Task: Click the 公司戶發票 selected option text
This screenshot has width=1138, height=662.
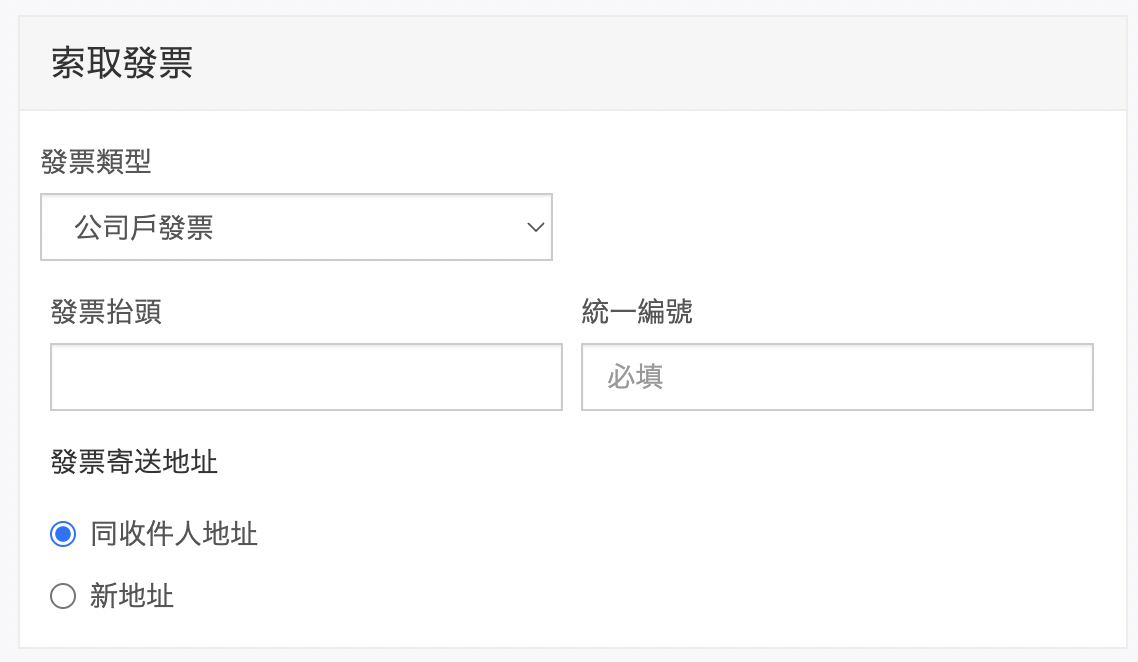Action: click(144, 228)
